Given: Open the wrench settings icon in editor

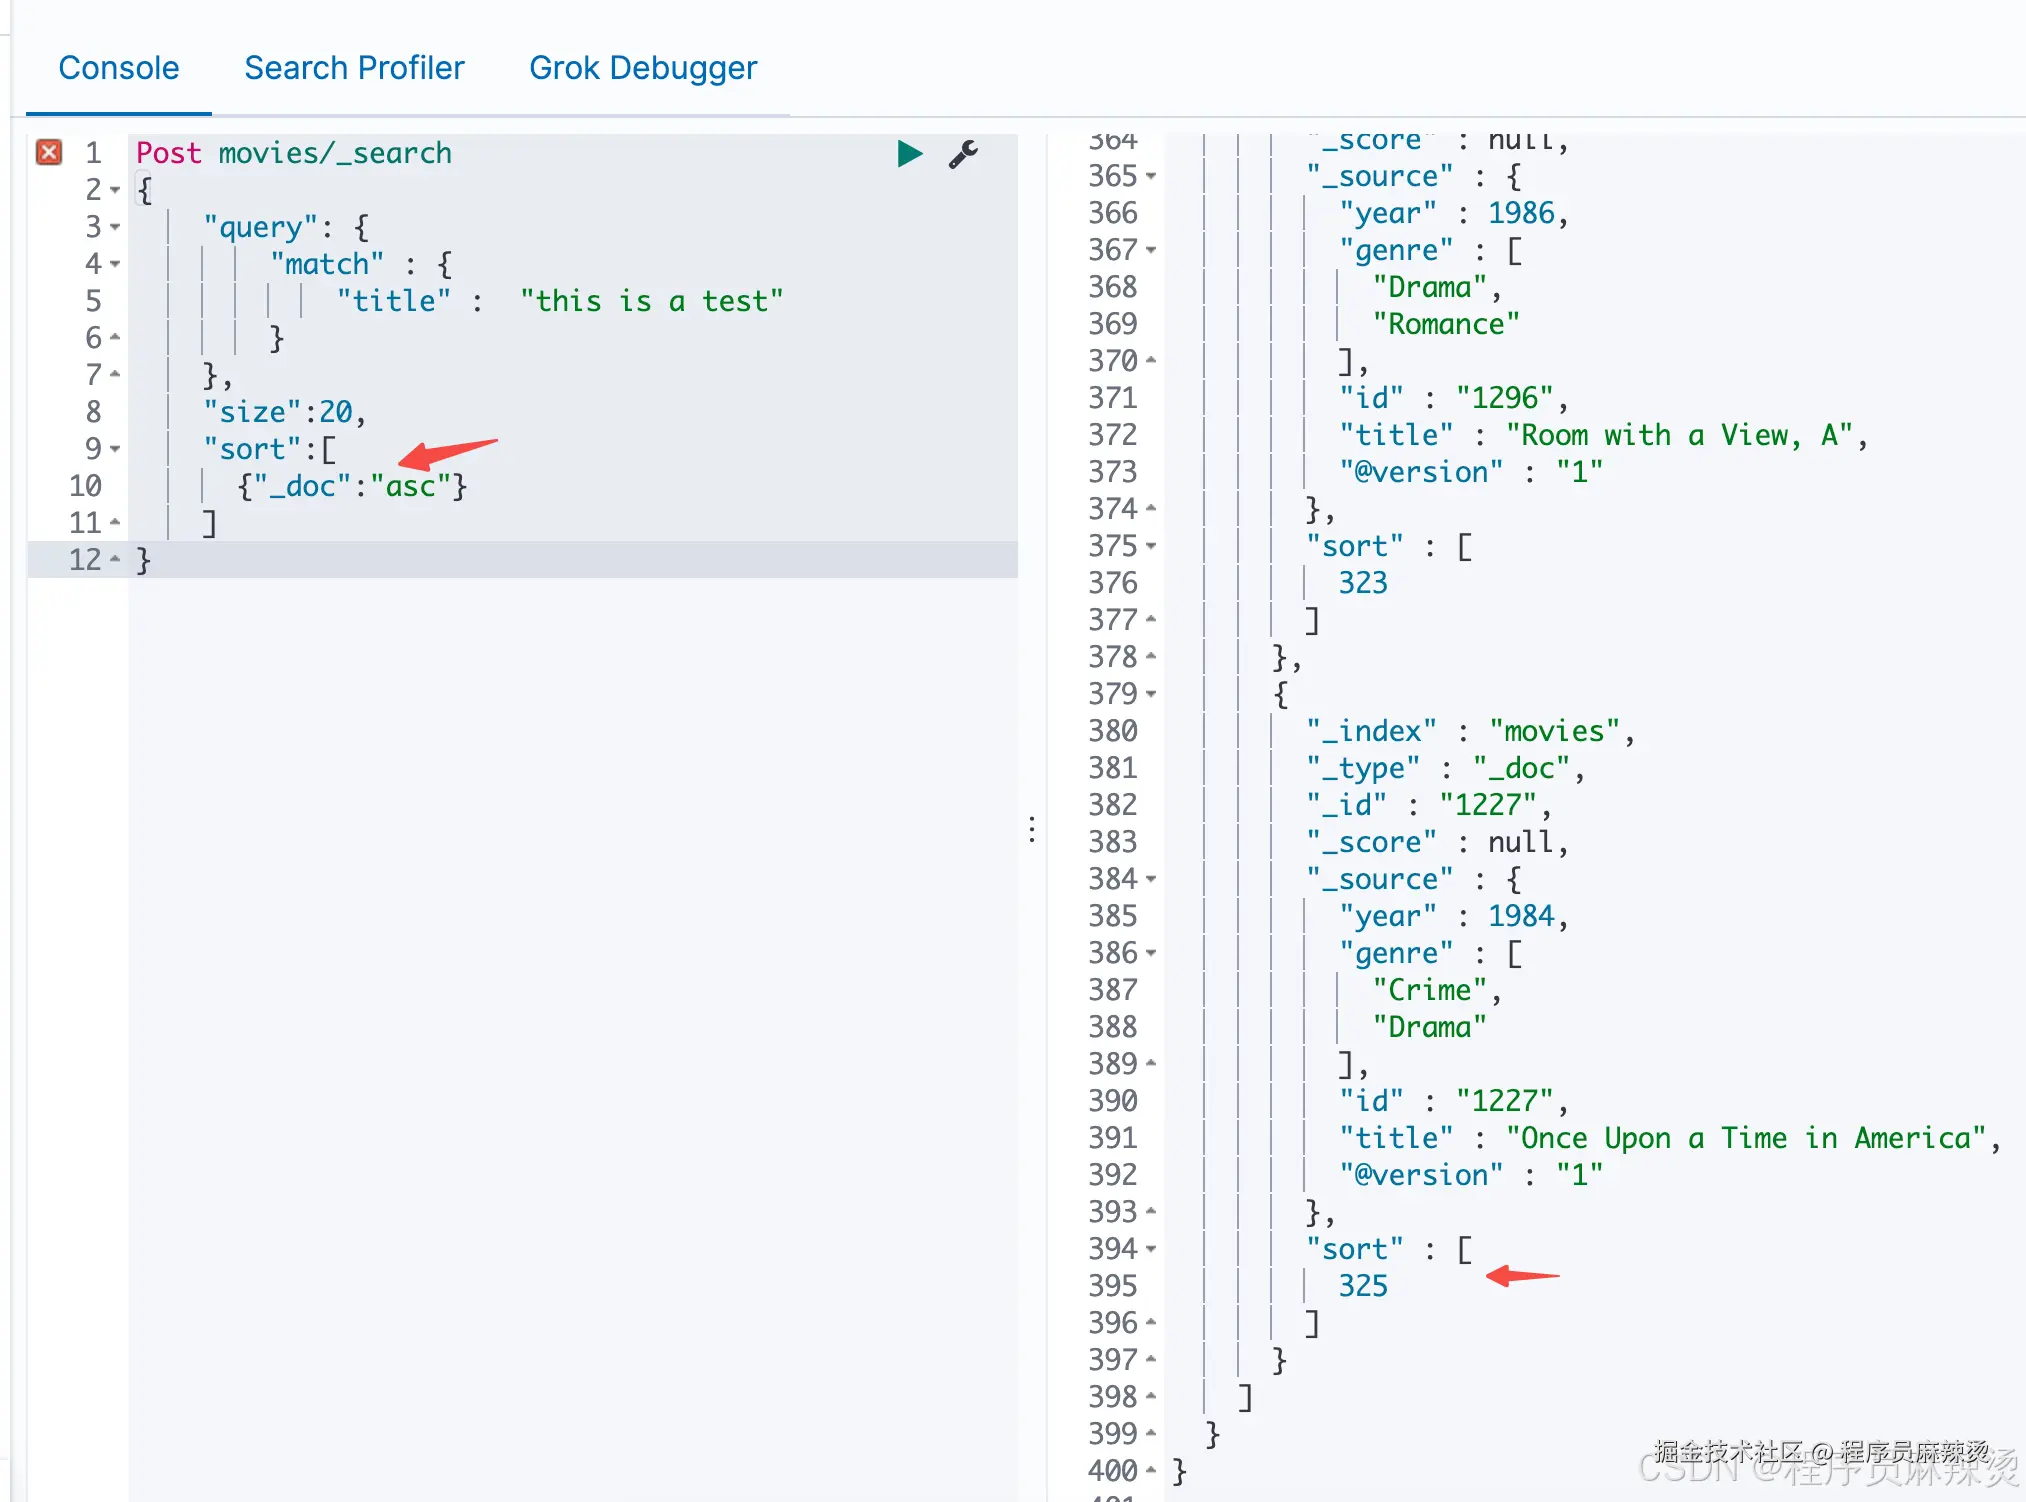Looking at the screenshot, I should [x=963, y=153].
